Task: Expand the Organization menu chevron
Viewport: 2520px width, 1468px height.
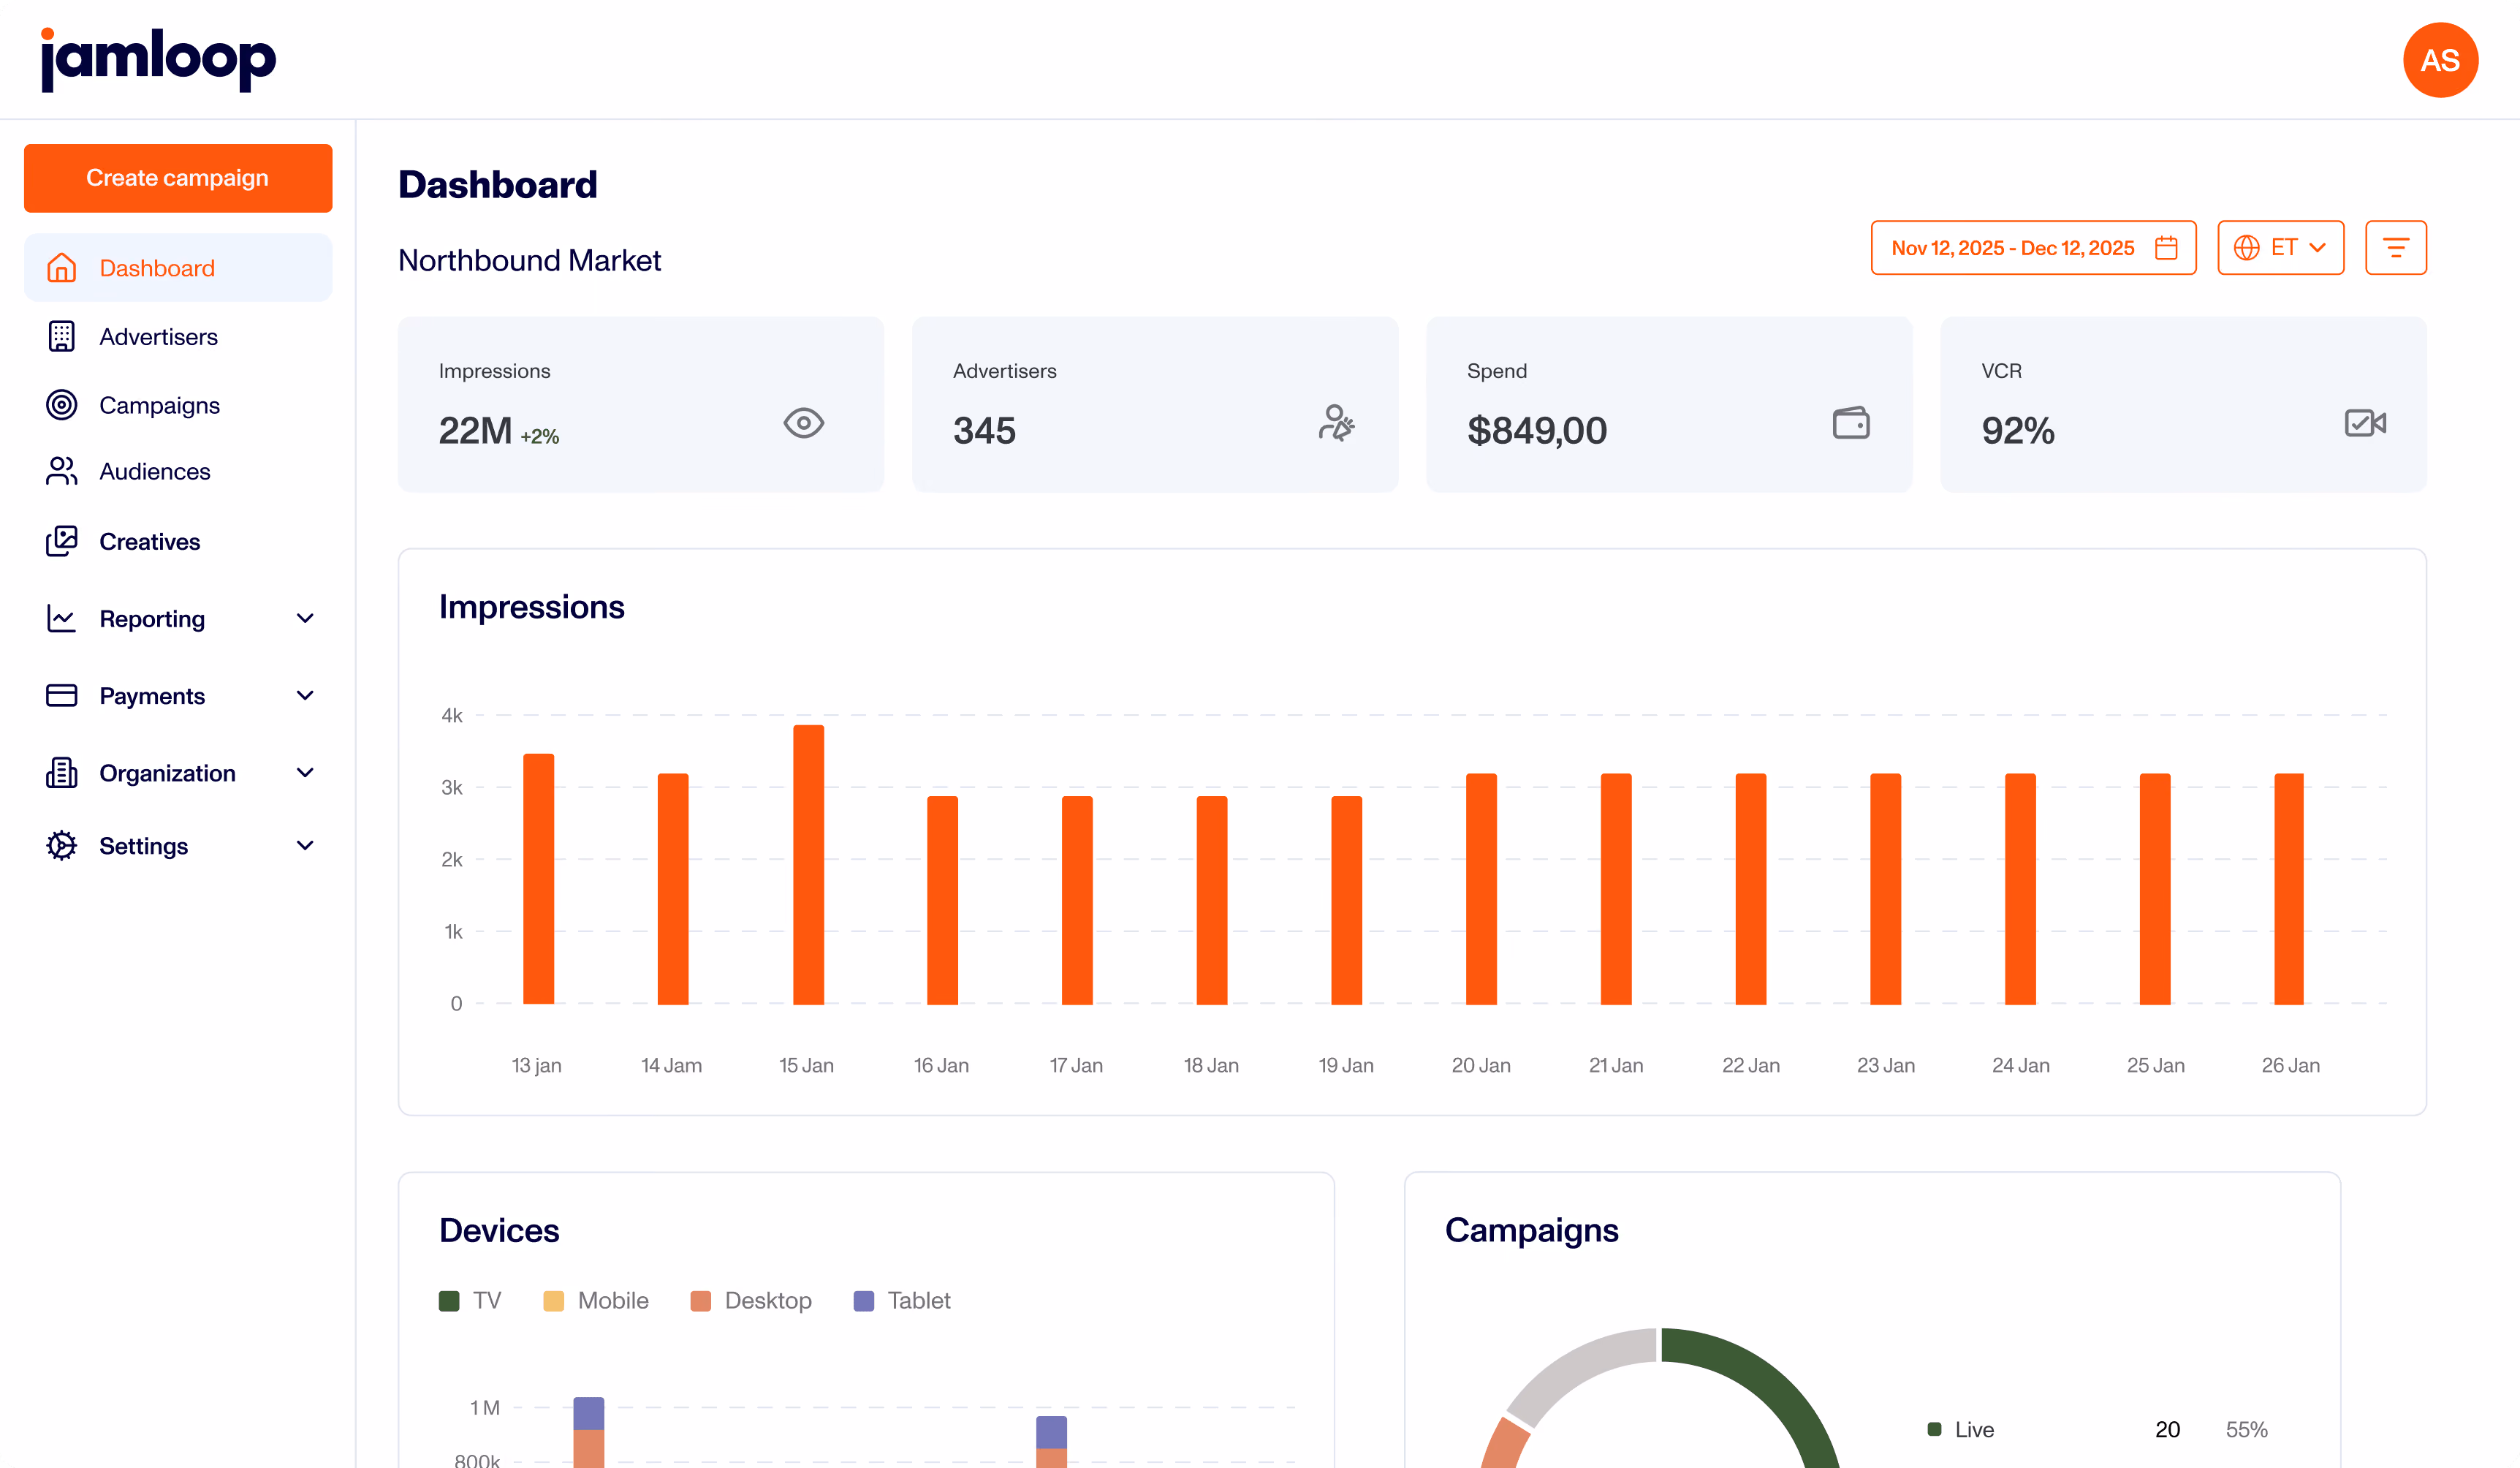Action: click(x=306, y=773)
